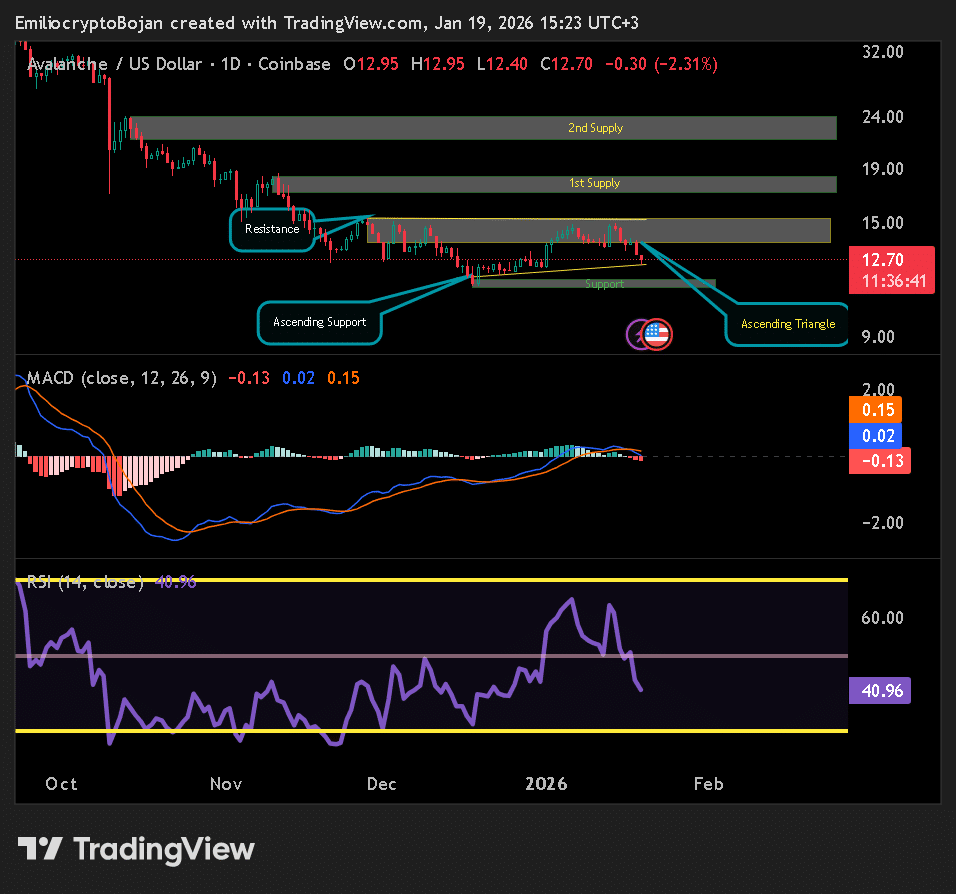Click the 24.00 price scale label
The height and width of the screenshot is (894, 956).
point(883,116)
